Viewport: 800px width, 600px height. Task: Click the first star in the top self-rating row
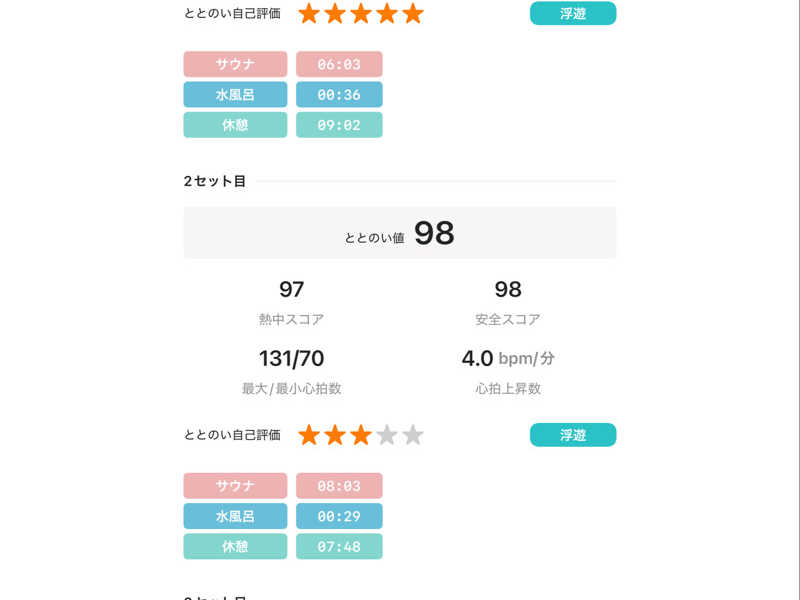pyautogui.click(x=309, y=13)
